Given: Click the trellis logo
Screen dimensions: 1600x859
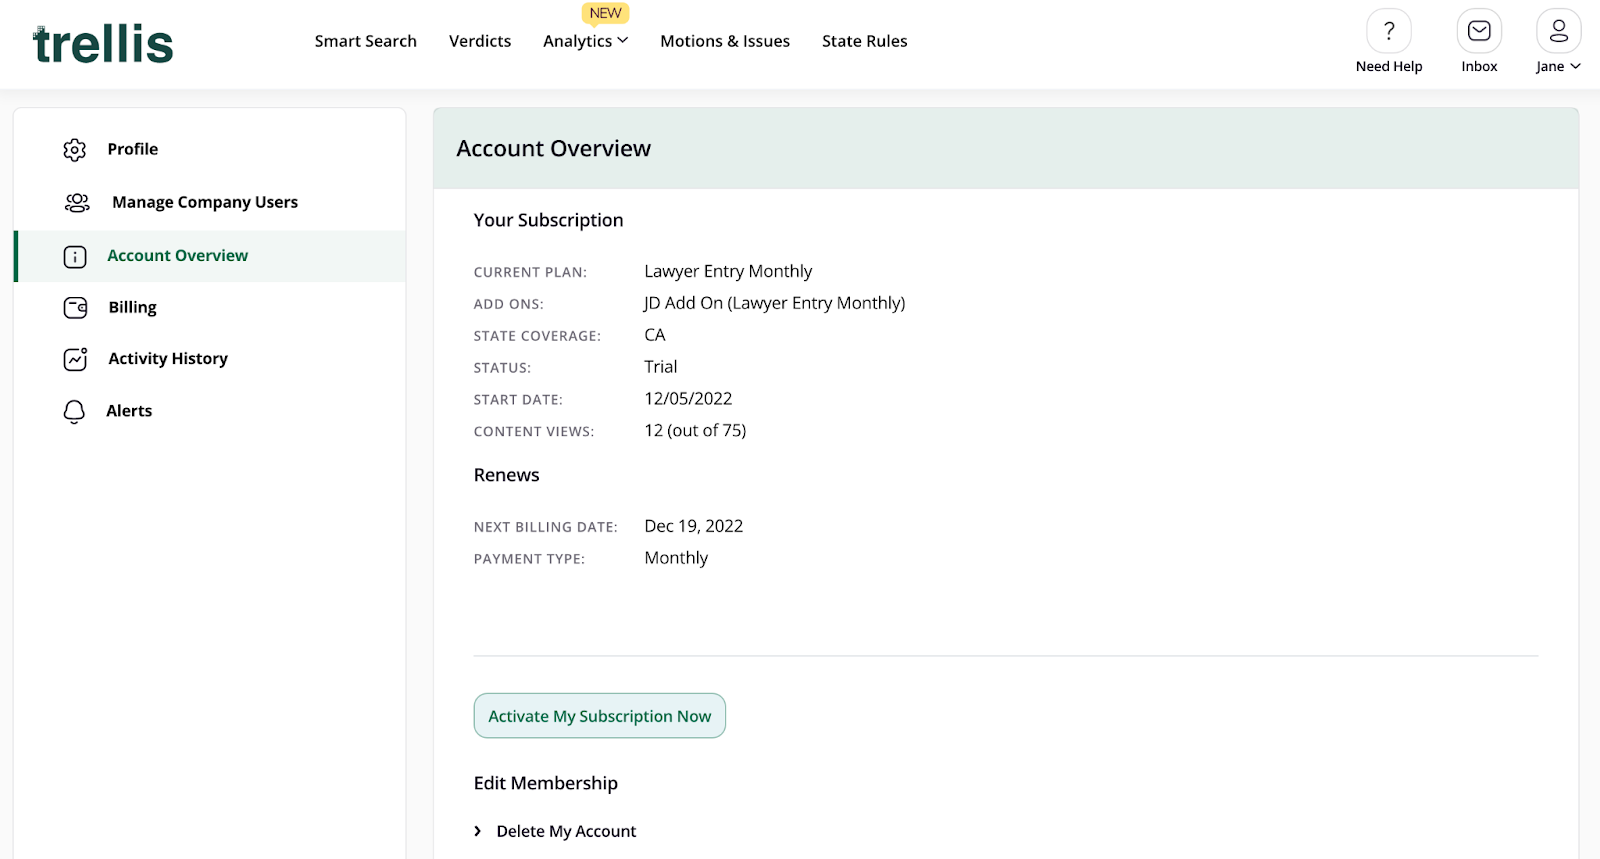Looking at the screenshot, I should click(103, 44).
